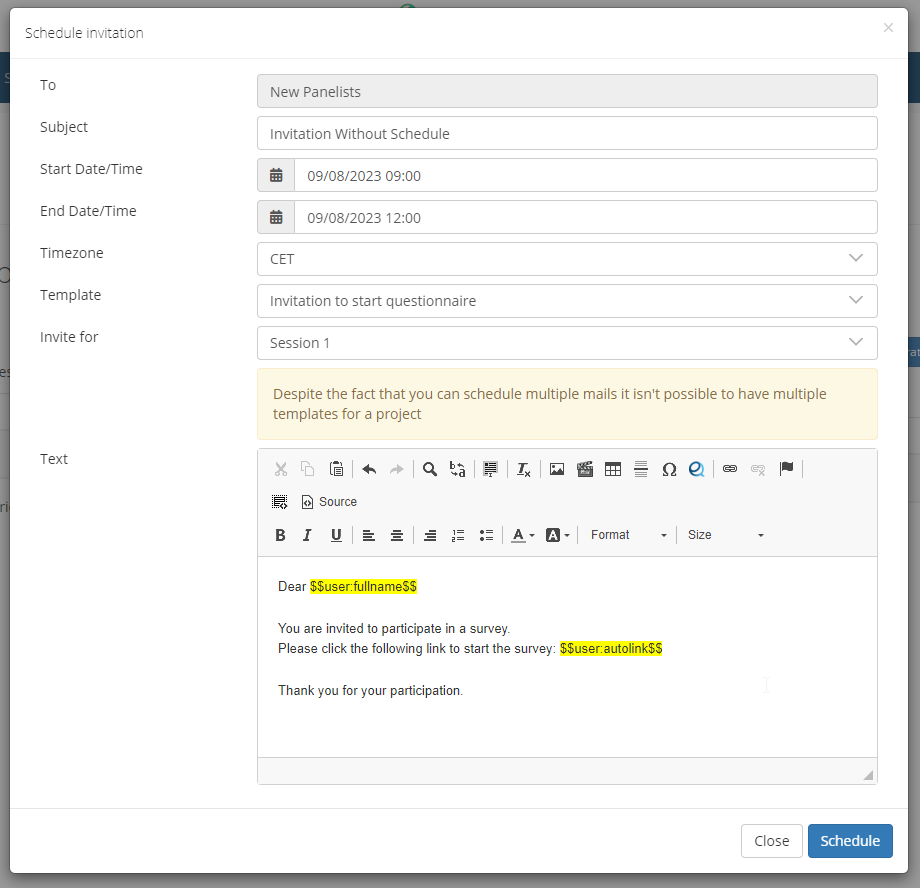Open the Invite for Session 1 dropdown

pos(567,343)
